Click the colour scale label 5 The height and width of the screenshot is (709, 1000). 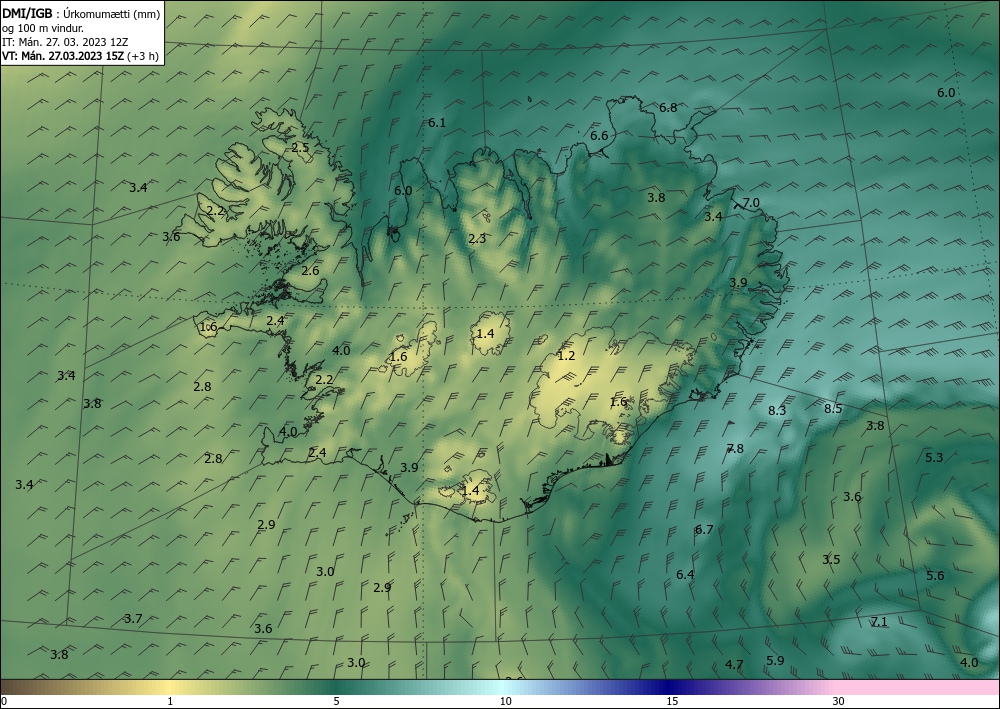336,701
